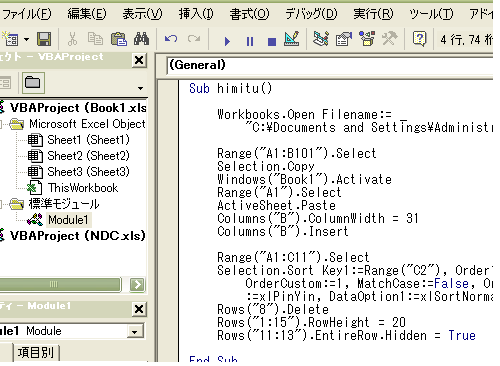Viewport: 500px width, 366px height.
Task: Open the 実行(R) menu
Action: tap(373, 14)
